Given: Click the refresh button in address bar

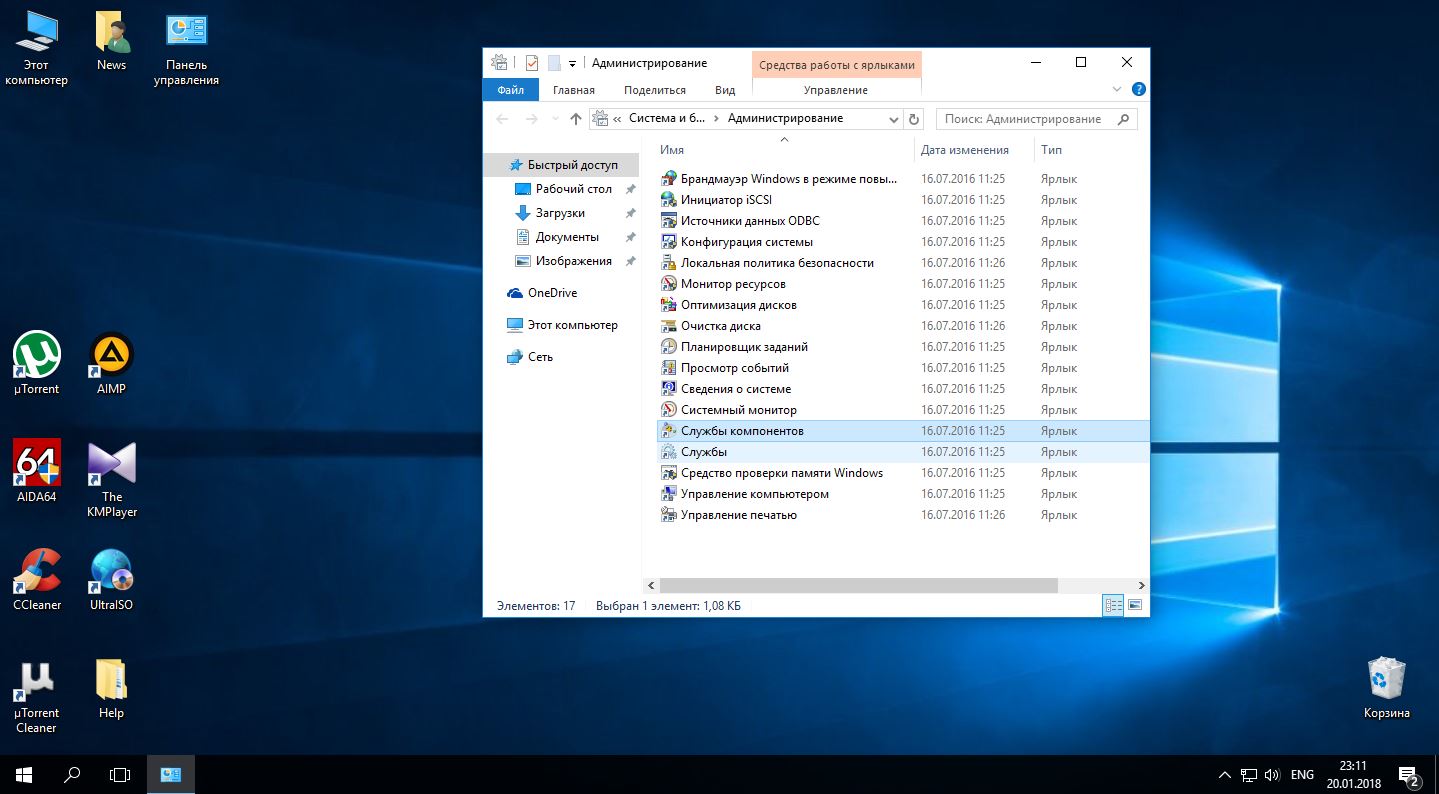Looking at the screenshot, I should tap(913, 119).
